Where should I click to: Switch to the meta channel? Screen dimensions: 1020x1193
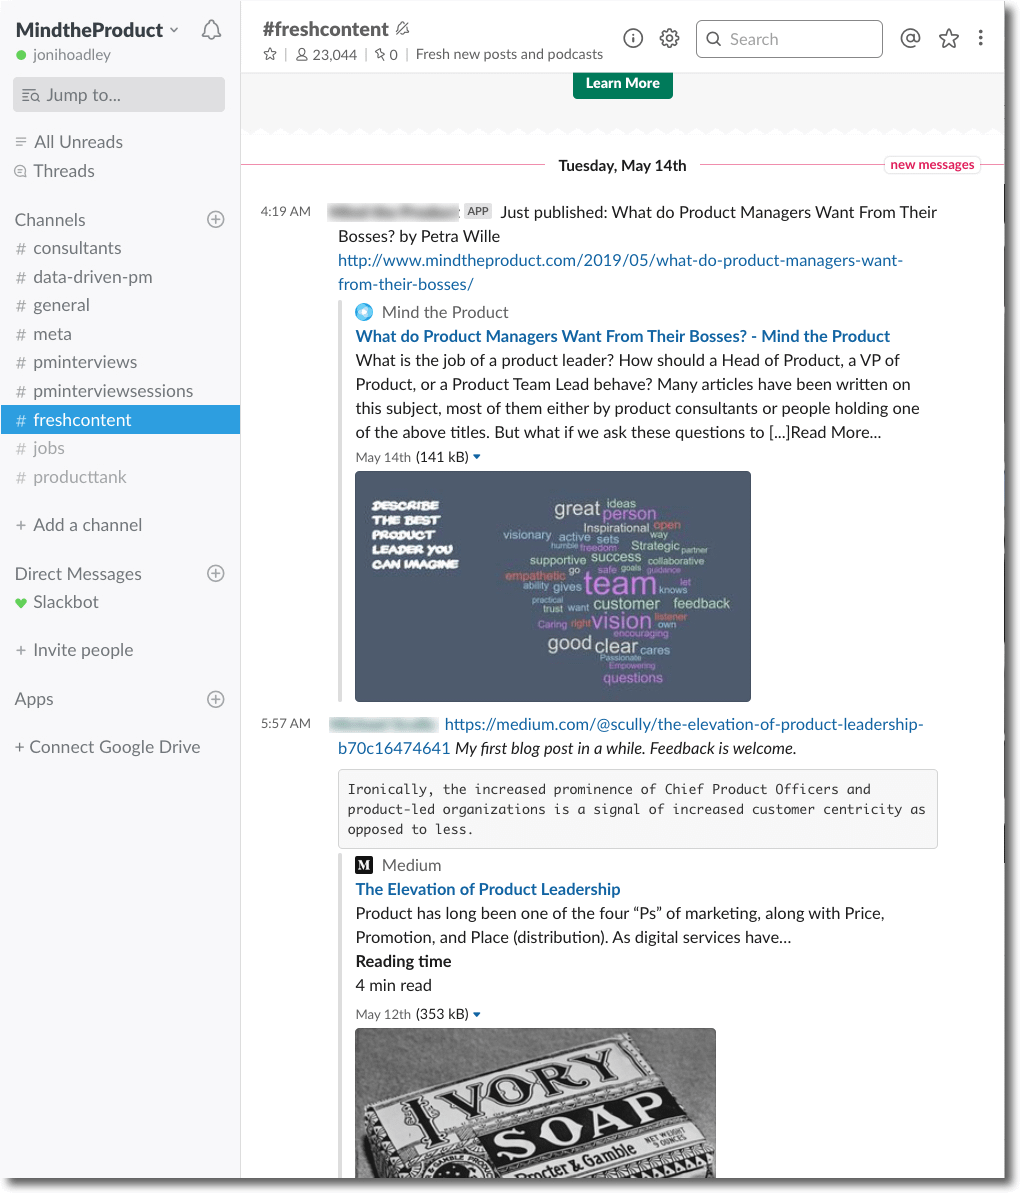coord(52,334)
